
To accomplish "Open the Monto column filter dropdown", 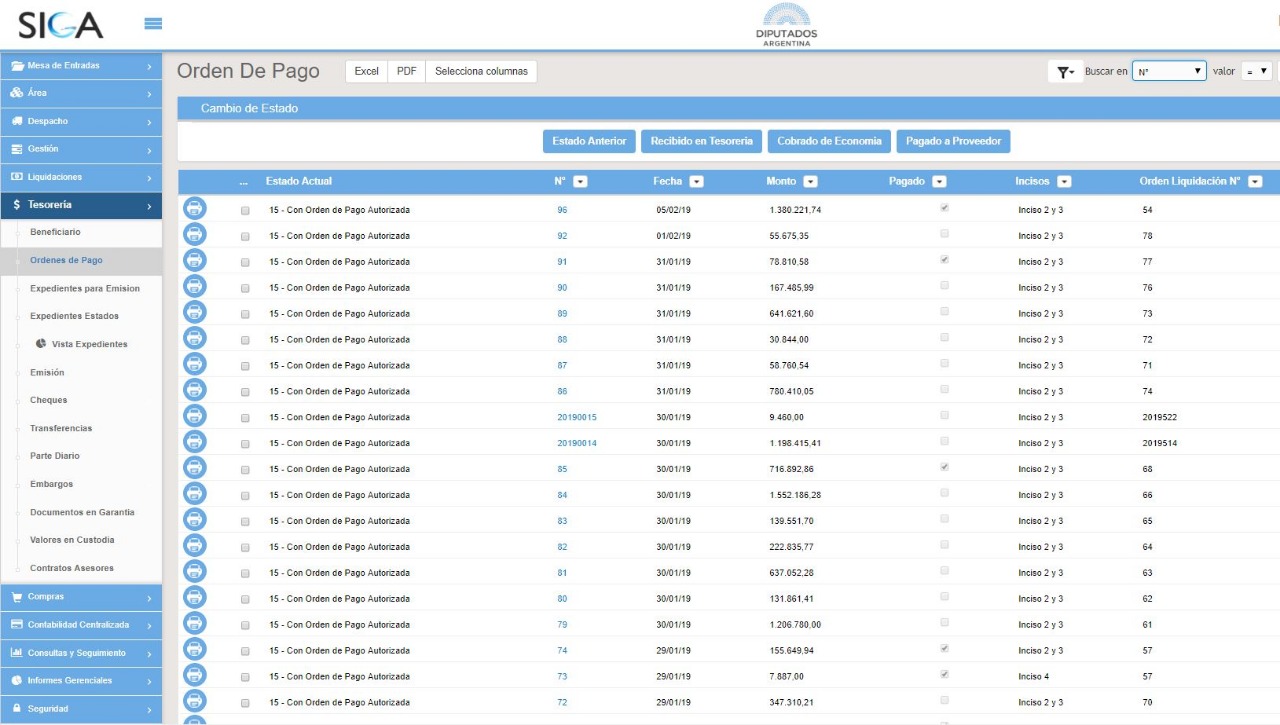I will pos(811,182).
